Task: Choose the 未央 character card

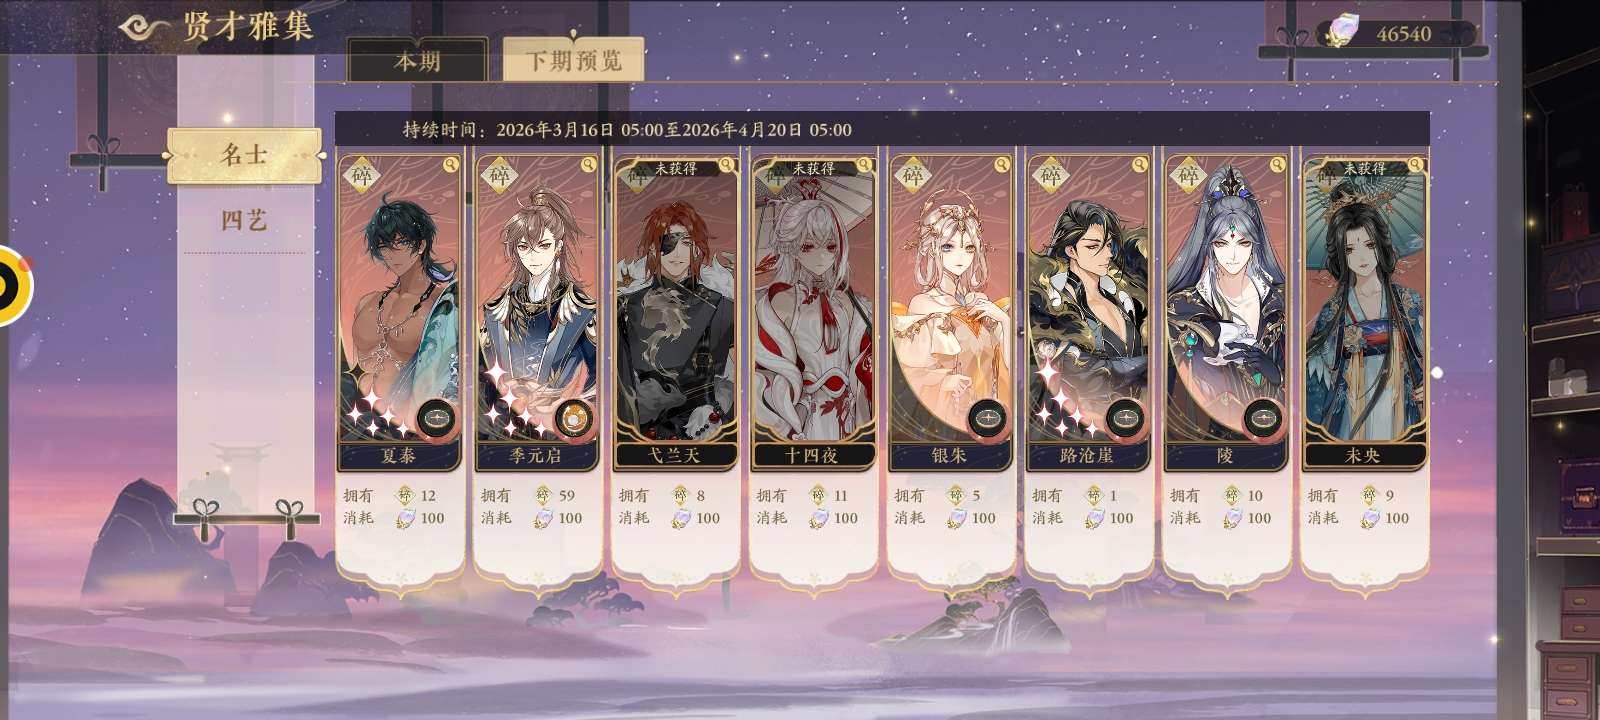Action: 1364,312
